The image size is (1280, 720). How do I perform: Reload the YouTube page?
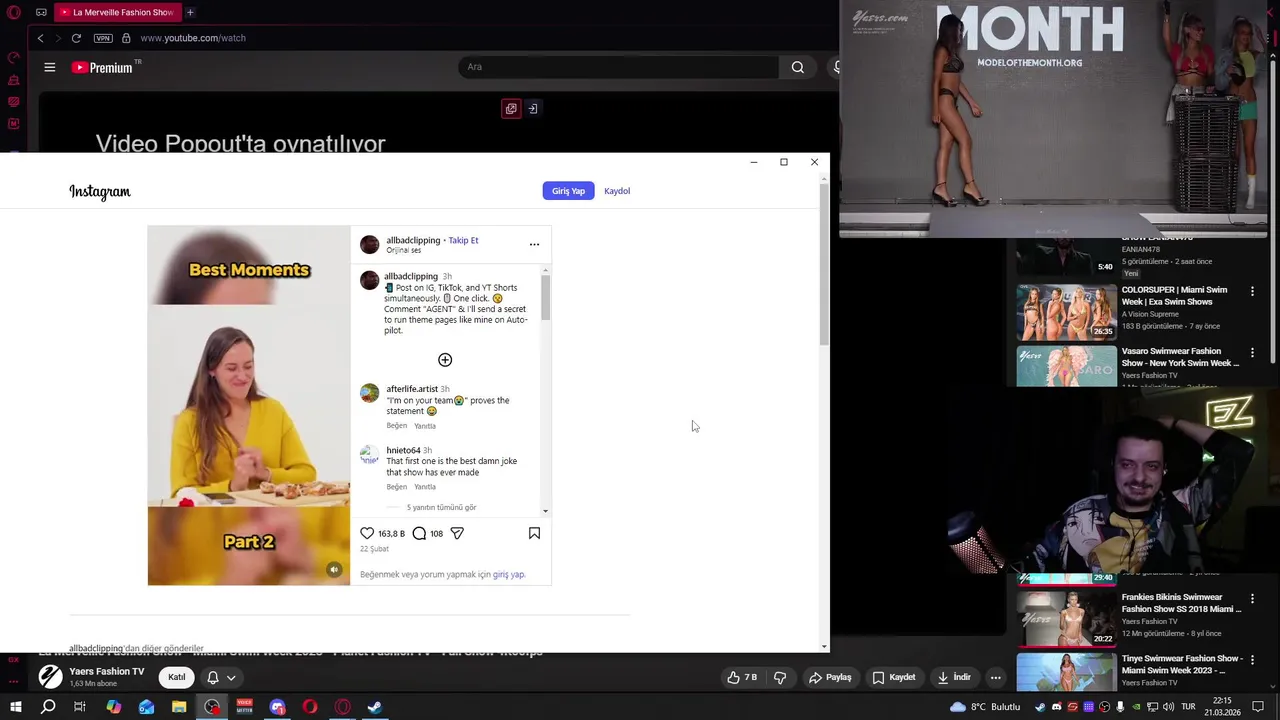click(76, 38)
